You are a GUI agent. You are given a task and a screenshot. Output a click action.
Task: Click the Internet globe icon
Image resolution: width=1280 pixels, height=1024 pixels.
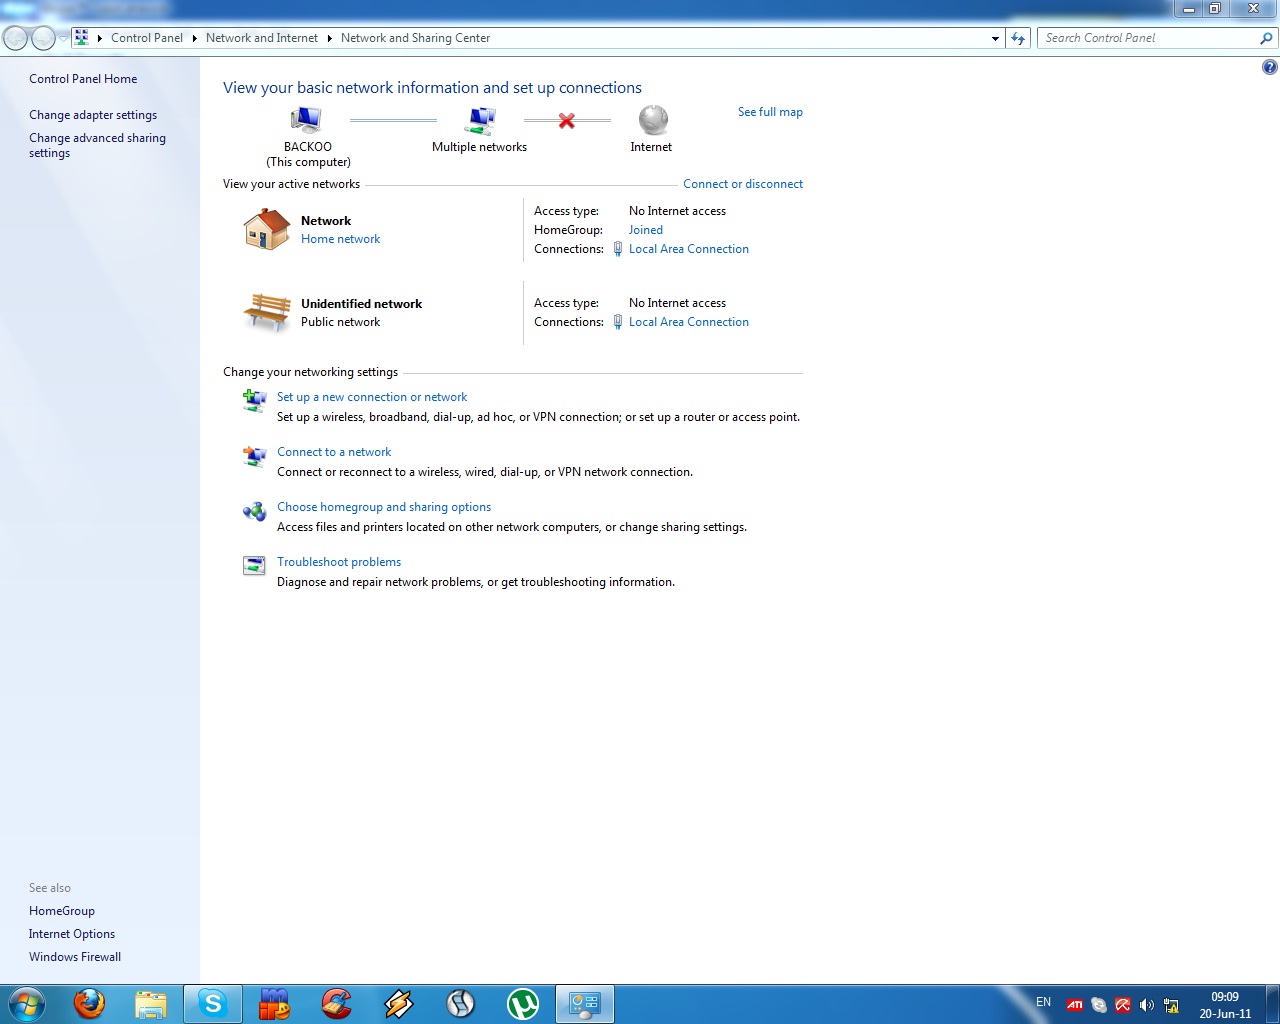coord(652,120)
